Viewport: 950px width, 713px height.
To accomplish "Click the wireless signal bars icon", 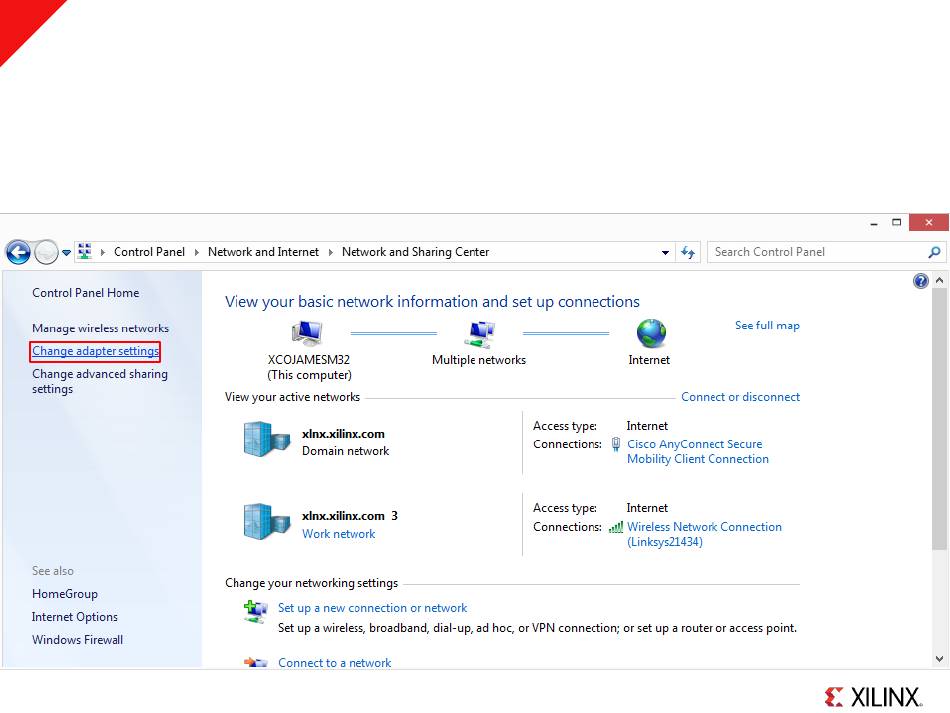I will [x=616, y=527].
